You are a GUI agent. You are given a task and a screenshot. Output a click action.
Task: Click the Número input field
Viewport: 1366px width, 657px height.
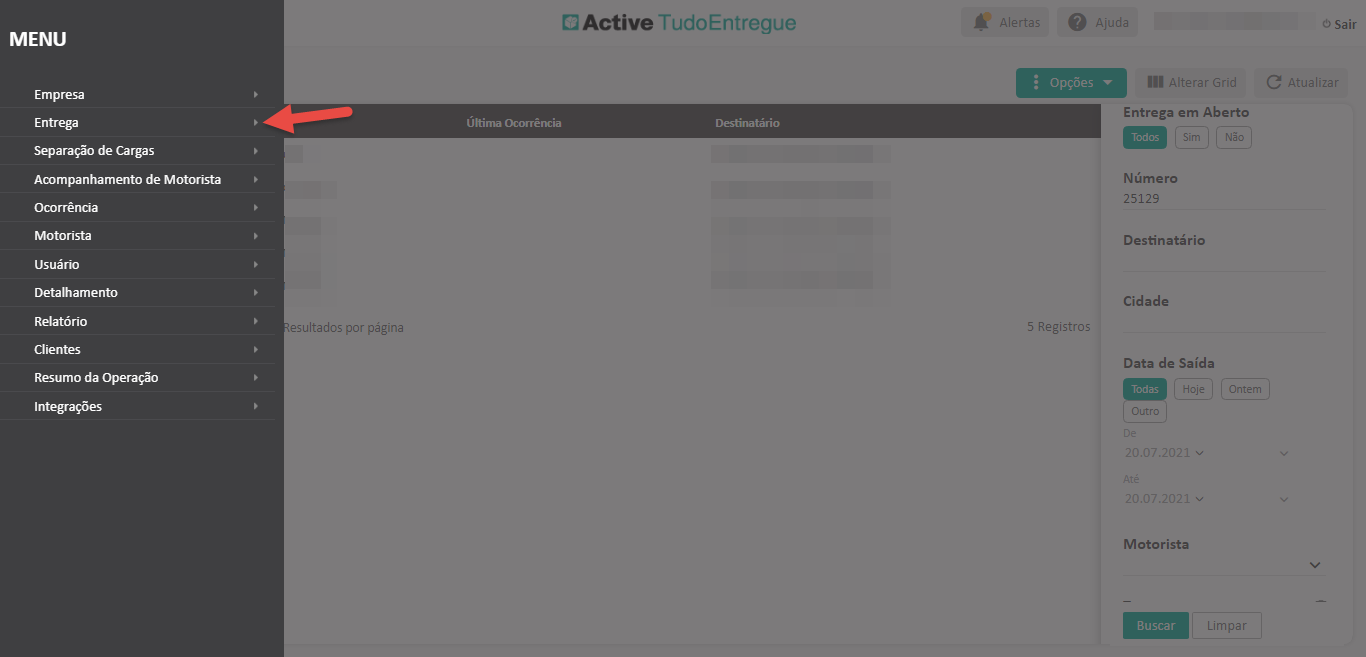pos(1224,199)
